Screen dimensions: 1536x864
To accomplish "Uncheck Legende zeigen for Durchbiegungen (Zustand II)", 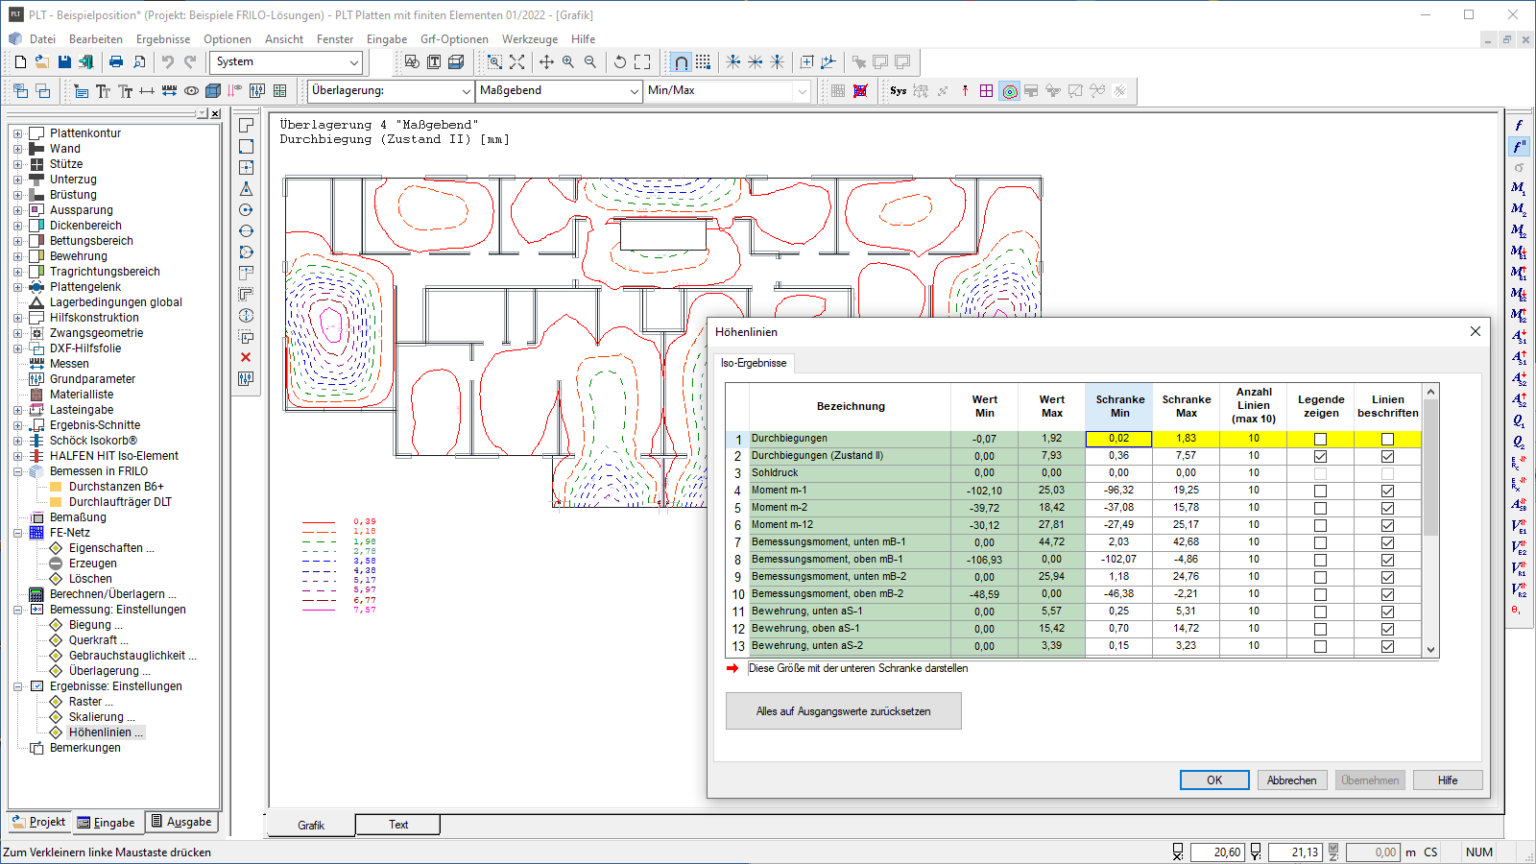I will [1320, 456].
